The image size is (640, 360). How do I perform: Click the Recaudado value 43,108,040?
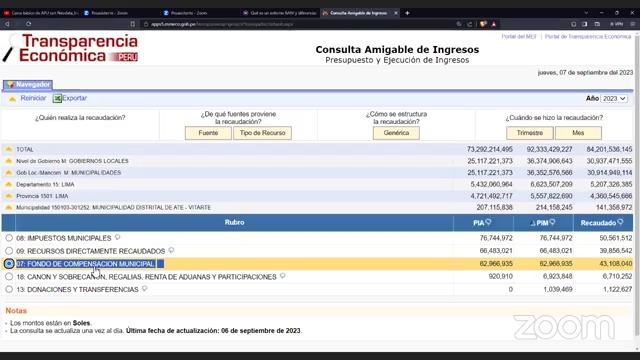coord(616,264)
